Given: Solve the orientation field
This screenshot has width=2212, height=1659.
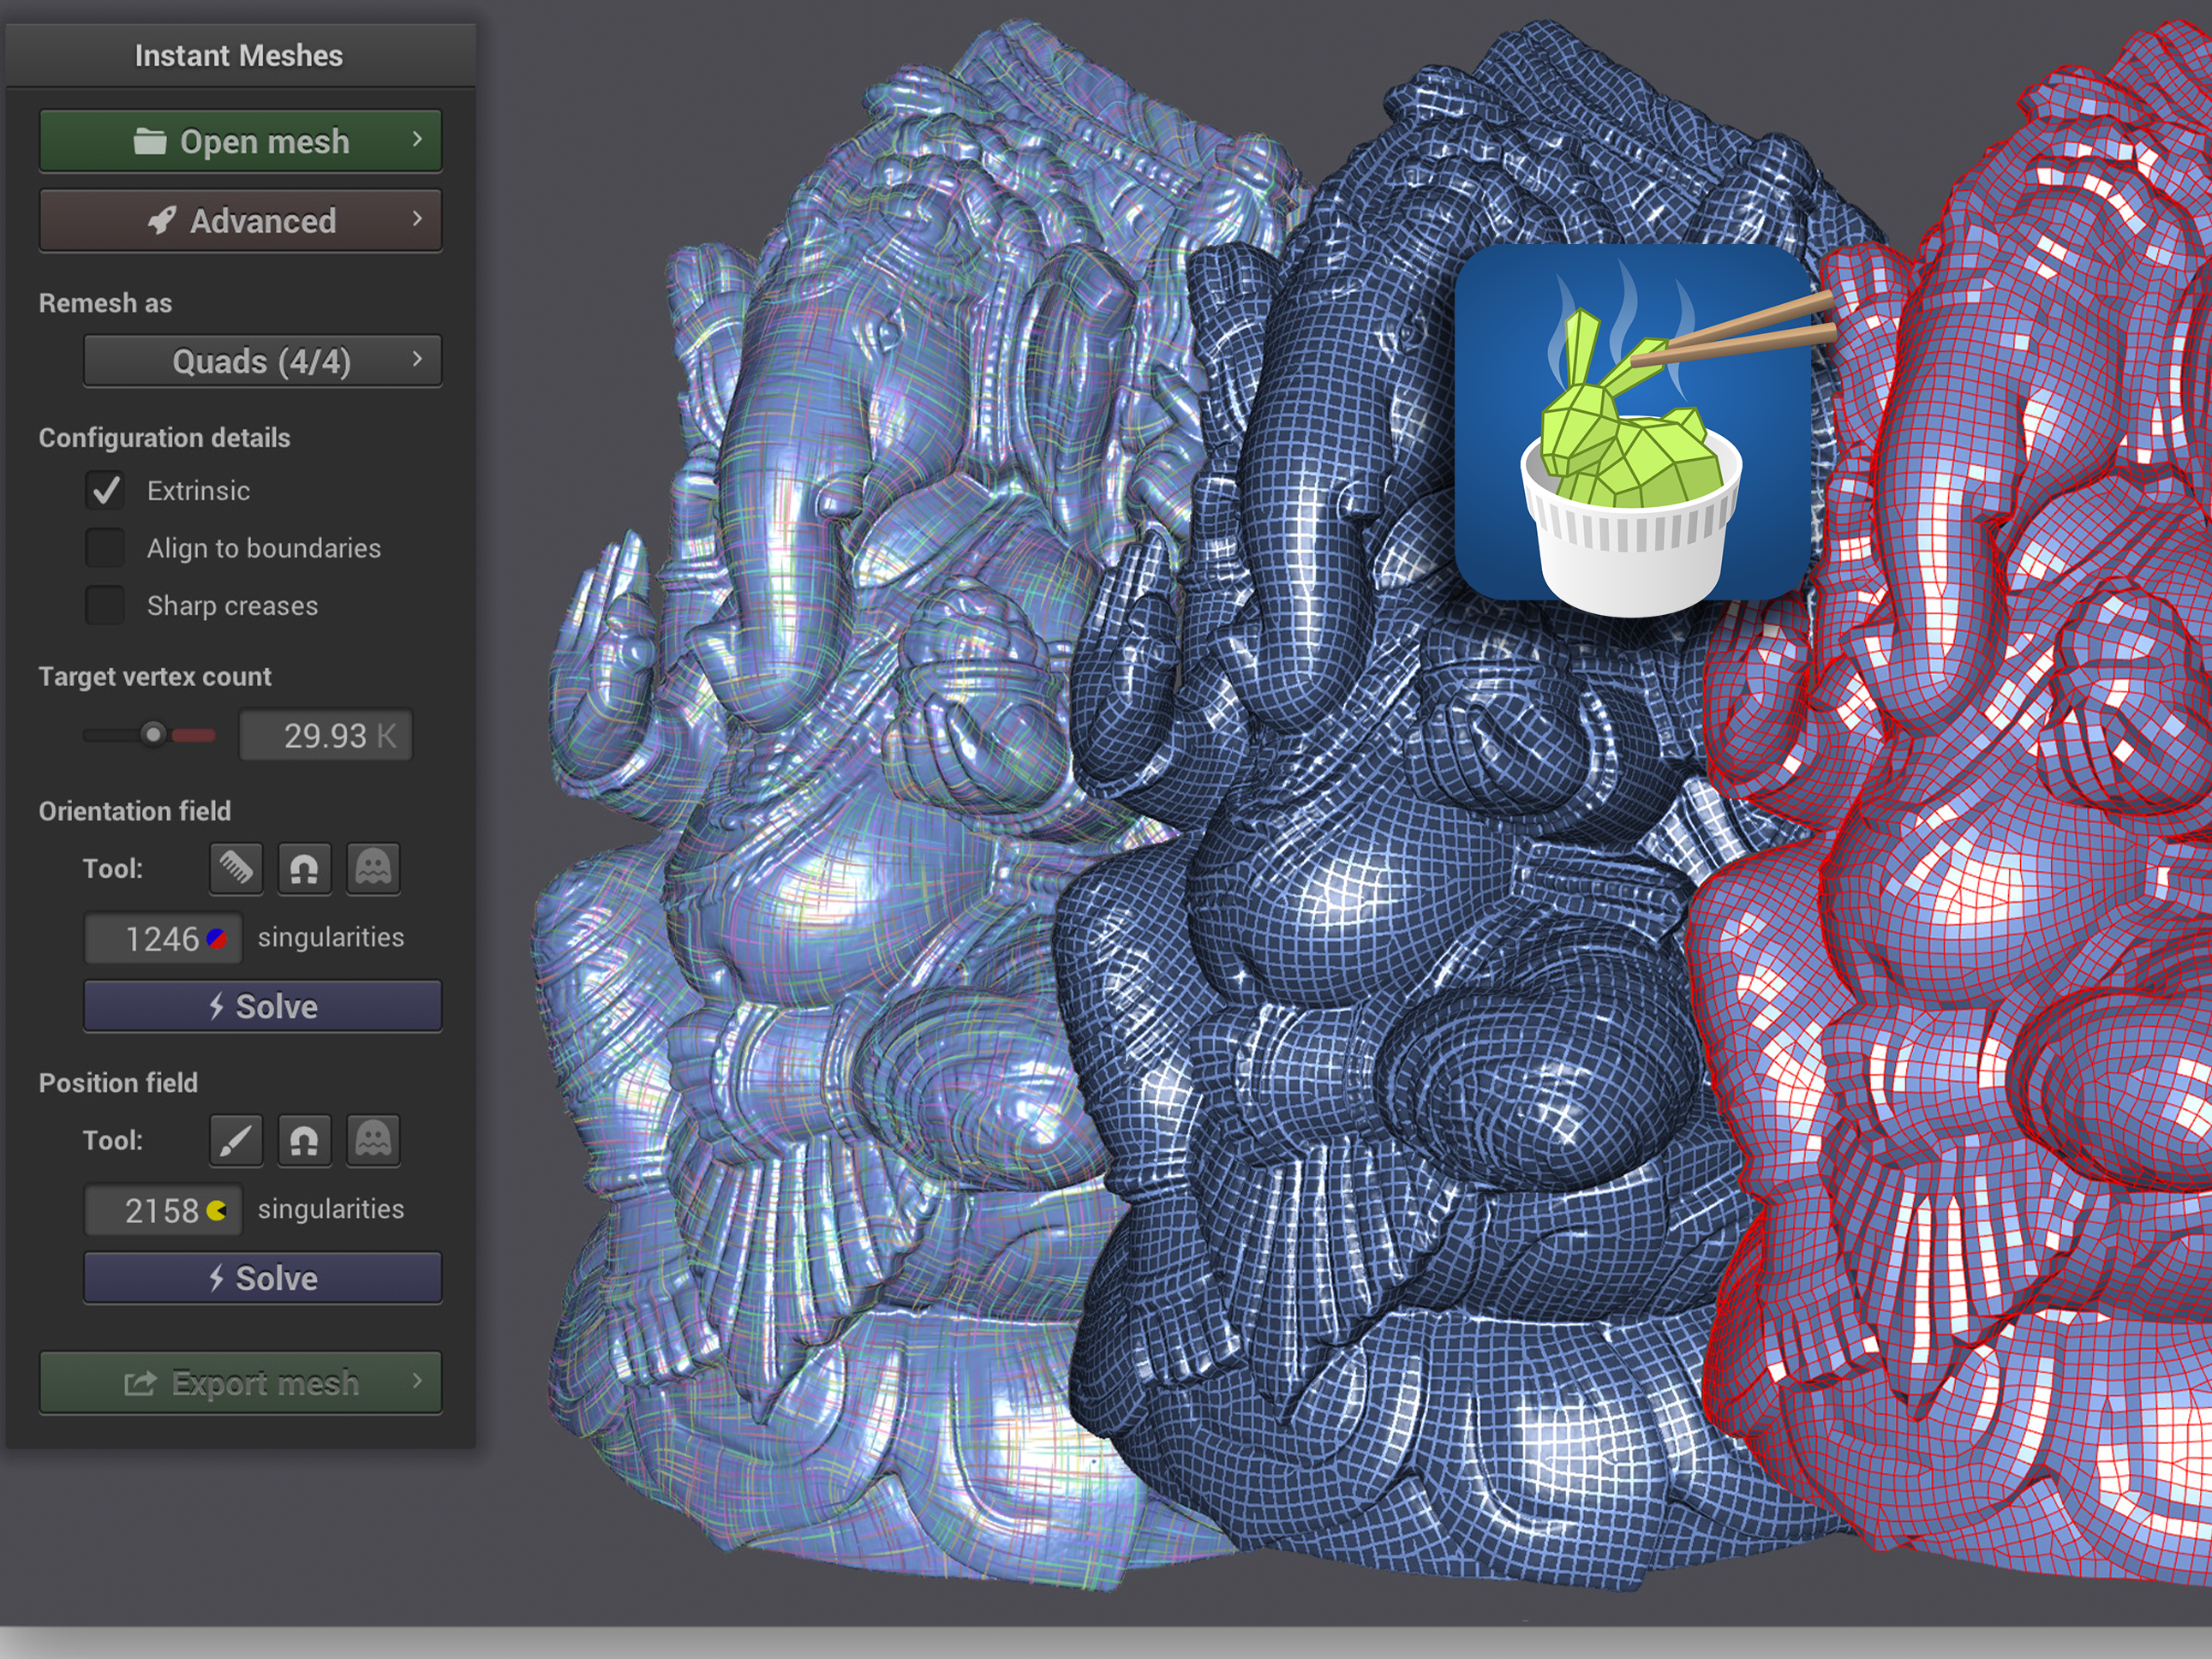Looking at the screenshot, I should pos(262,1006).
